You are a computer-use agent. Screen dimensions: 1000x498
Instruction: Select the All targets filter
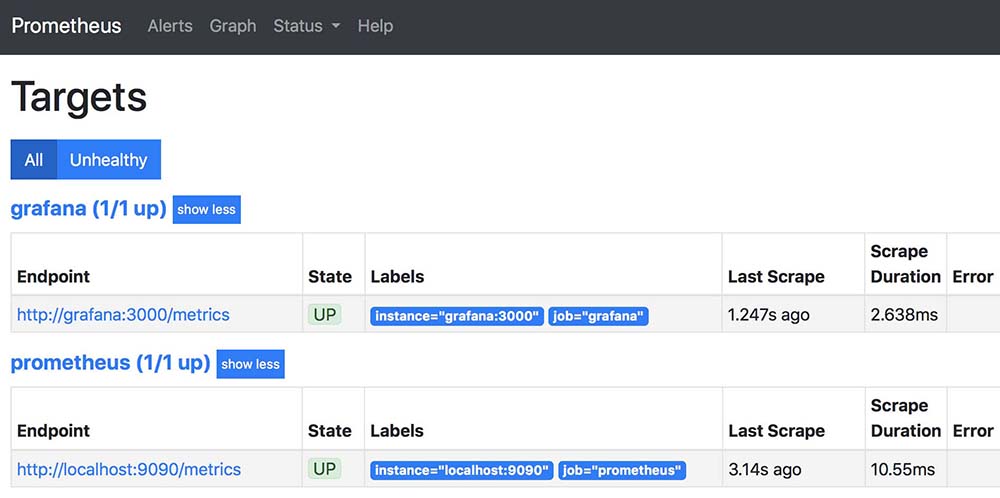(34, 160)
